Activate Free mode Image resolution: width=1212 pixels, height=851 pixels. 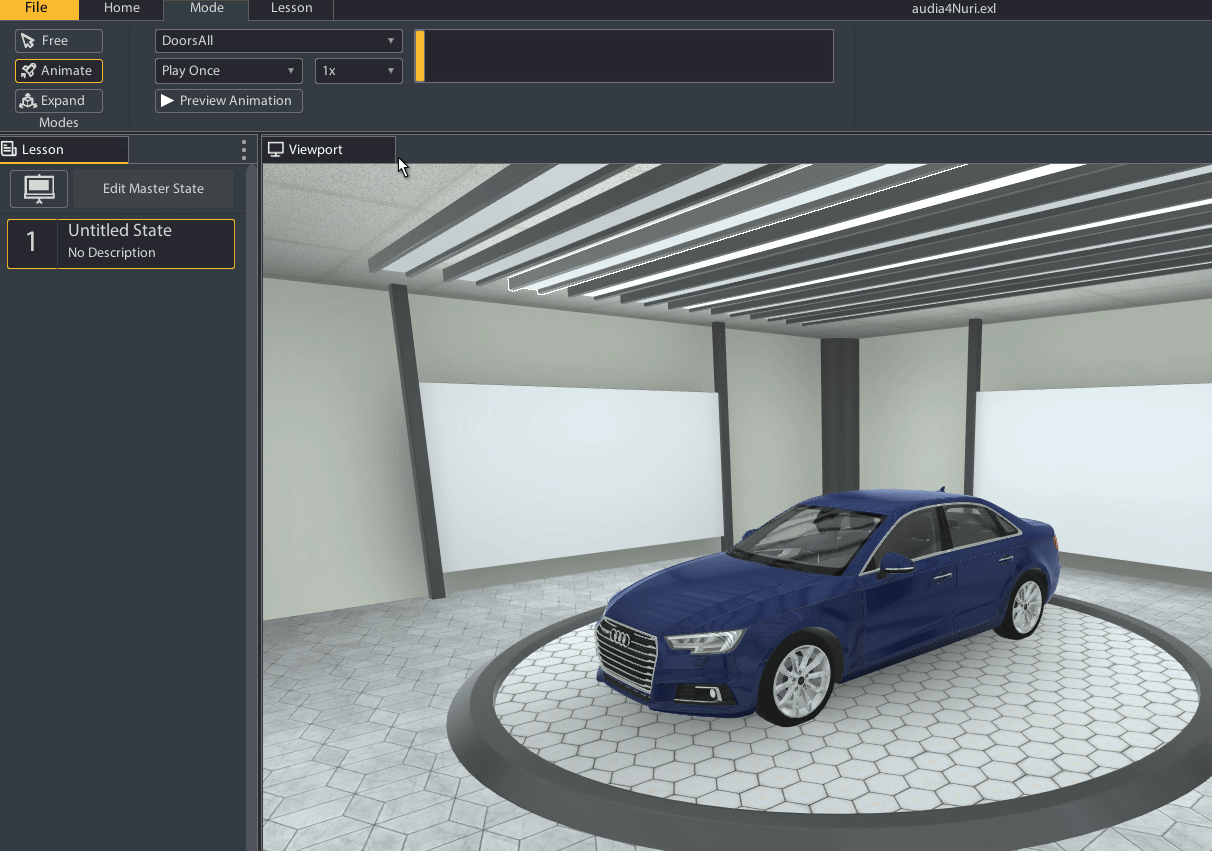click(x=59, y=41)
